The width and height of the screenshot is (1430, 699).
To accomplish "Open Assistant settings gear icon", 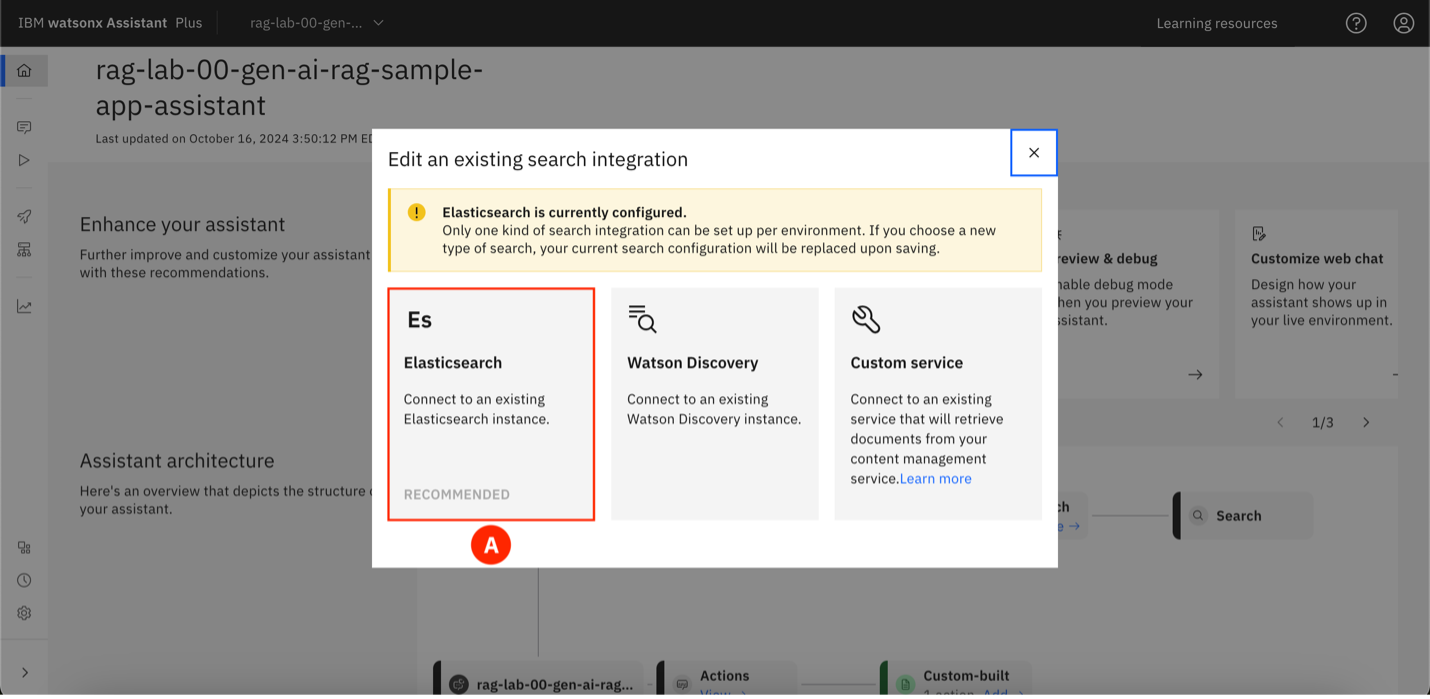I will click(24, 613).
